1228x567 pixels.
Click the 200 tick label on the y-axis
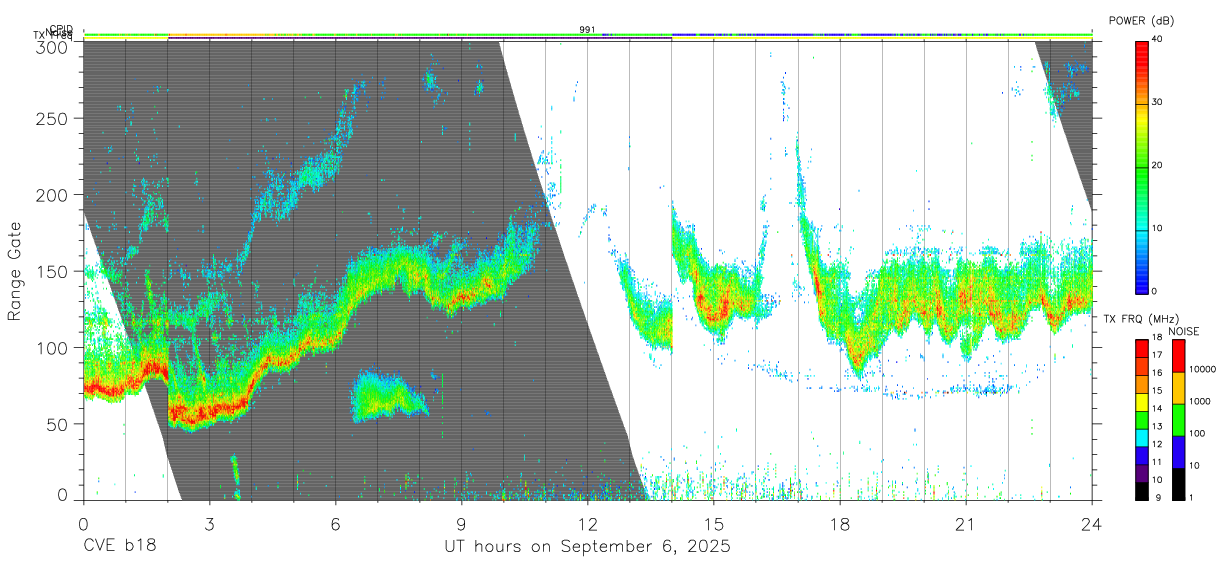(52, 195)
